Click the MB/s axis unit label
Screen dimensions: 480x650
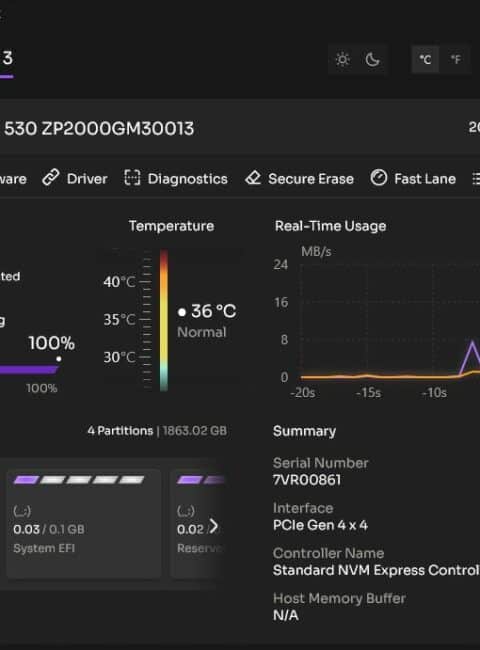316,252
